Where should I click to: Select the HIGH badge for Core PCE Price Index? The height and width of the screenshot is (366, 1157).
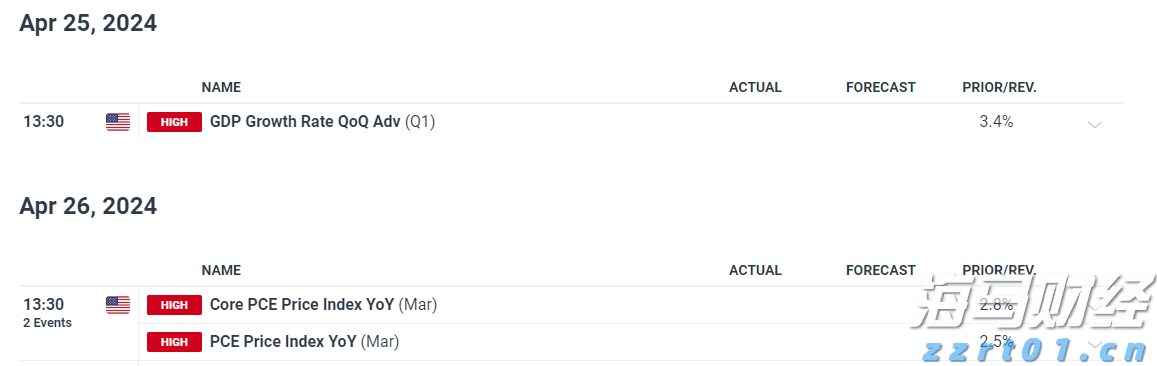point(174,305)
